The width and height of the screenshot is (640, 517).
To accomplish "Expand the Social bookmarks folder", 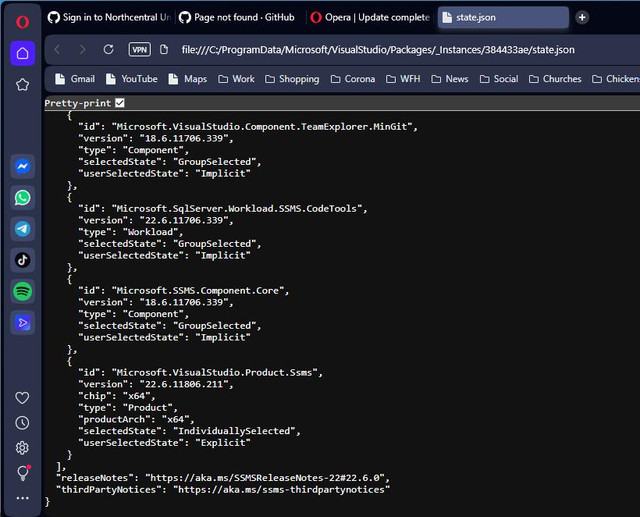I will click(x=499, y=79).
